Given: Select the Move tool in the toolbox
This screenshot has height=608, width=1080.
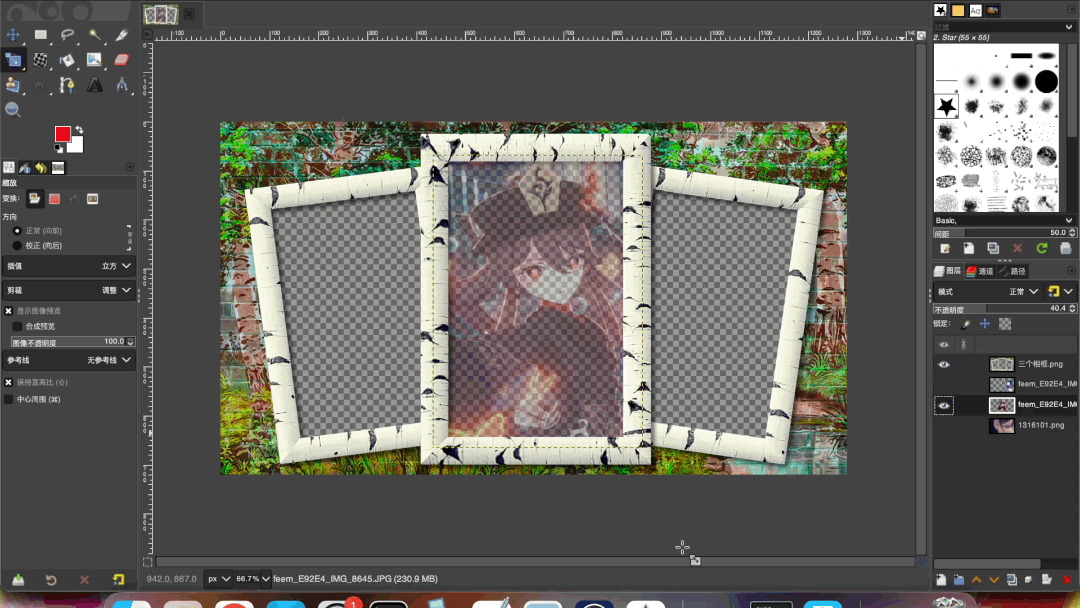Looking at the screenshot, I should (13, 34).
